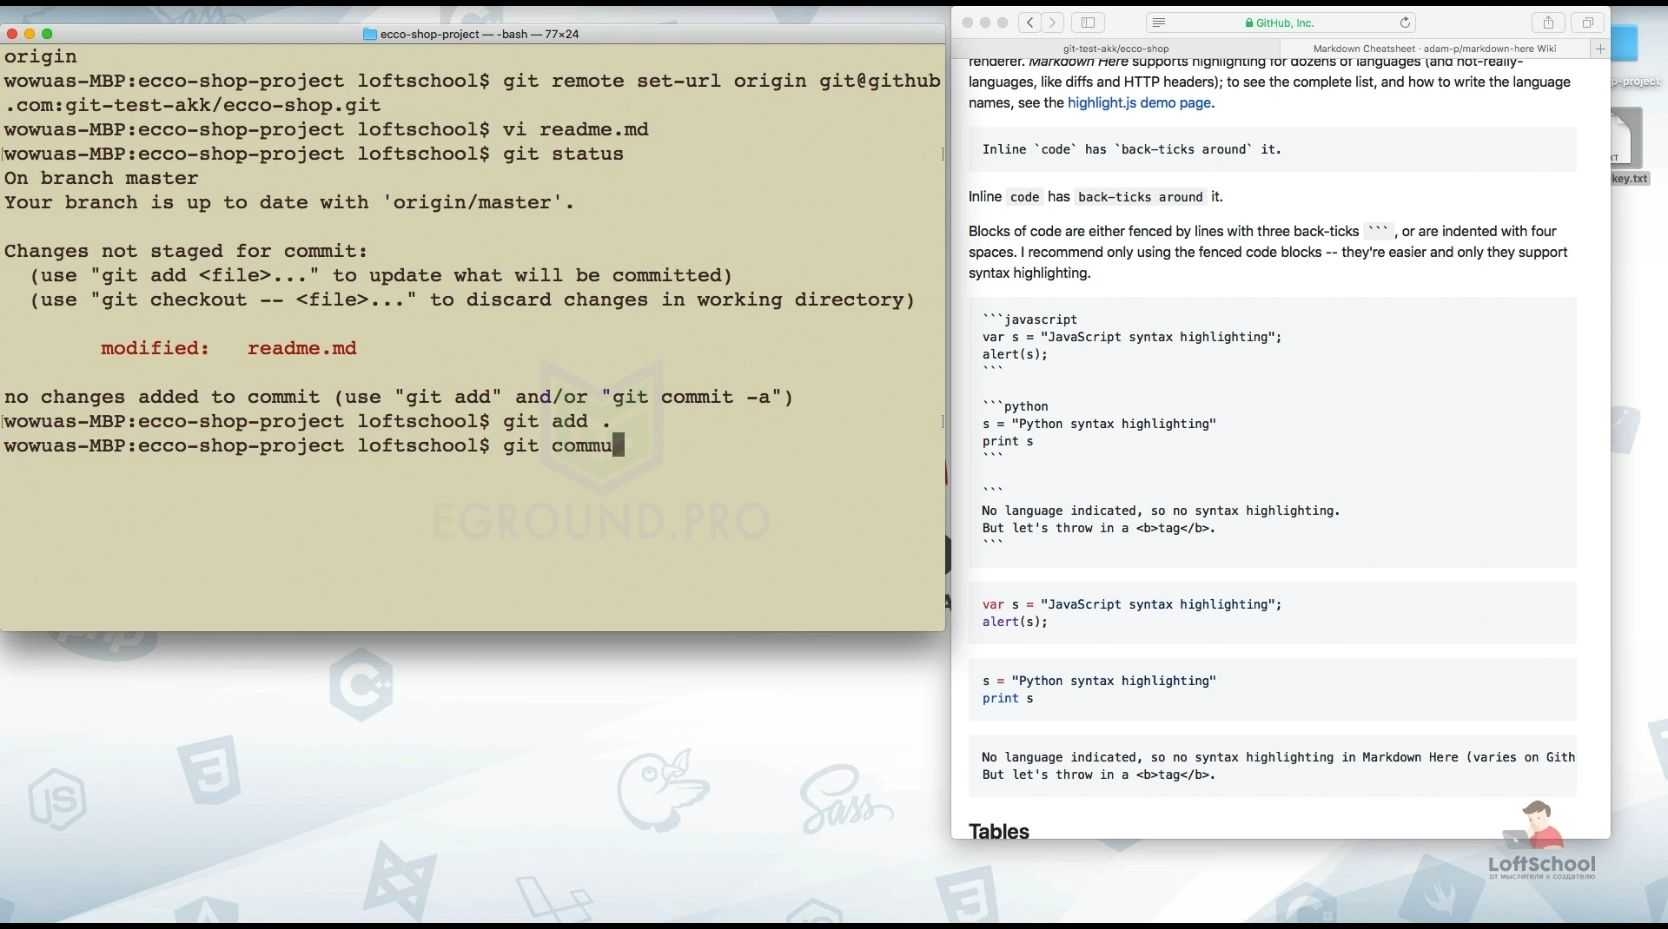Click the red 'modified: readme.md' line
Image resolution: width=1668 pixels, height=929 pixels.
pos(228,348)
